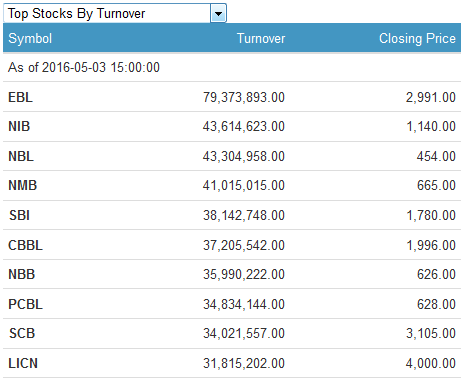464x378 pixels.
Task: Select PCBL turnover value 34,834,144.00
Action: (x=244, y=304)
